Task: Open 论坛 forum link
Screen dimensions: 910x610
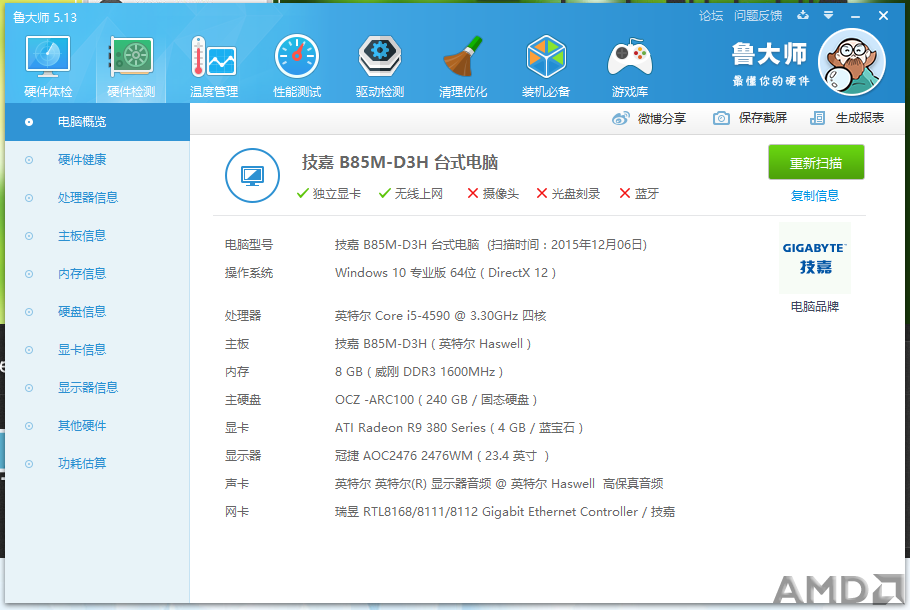Action: (x=711, y=16)
